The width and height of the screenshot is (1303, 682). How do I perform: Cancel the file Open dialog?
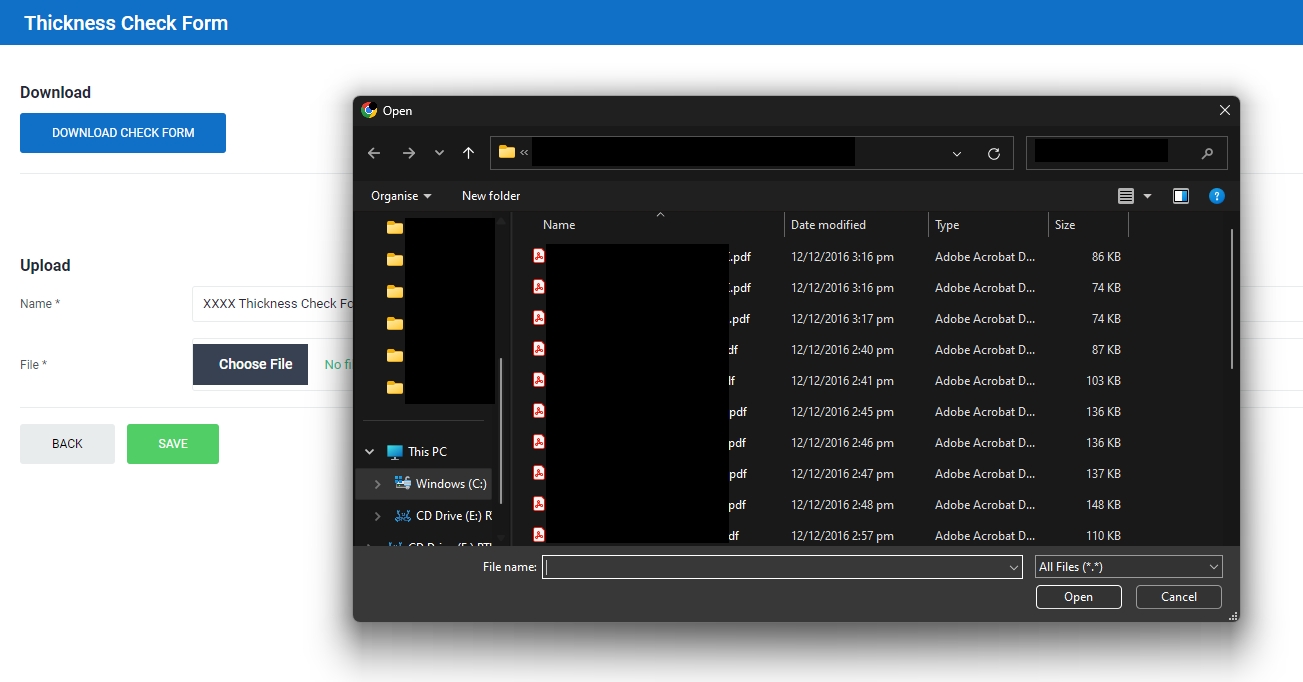point(1178,597)
